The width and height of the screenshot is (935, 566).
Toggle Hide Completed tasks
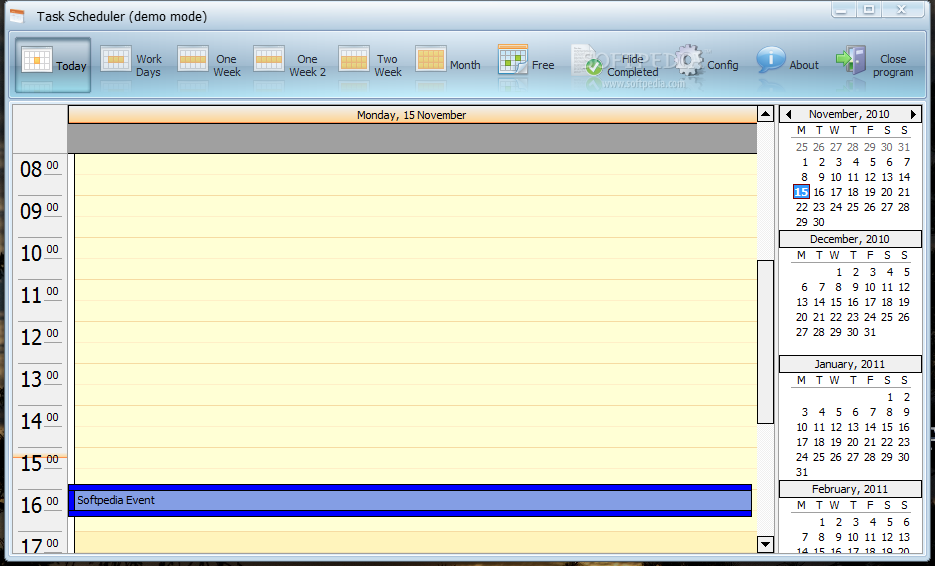click(615, 65)
